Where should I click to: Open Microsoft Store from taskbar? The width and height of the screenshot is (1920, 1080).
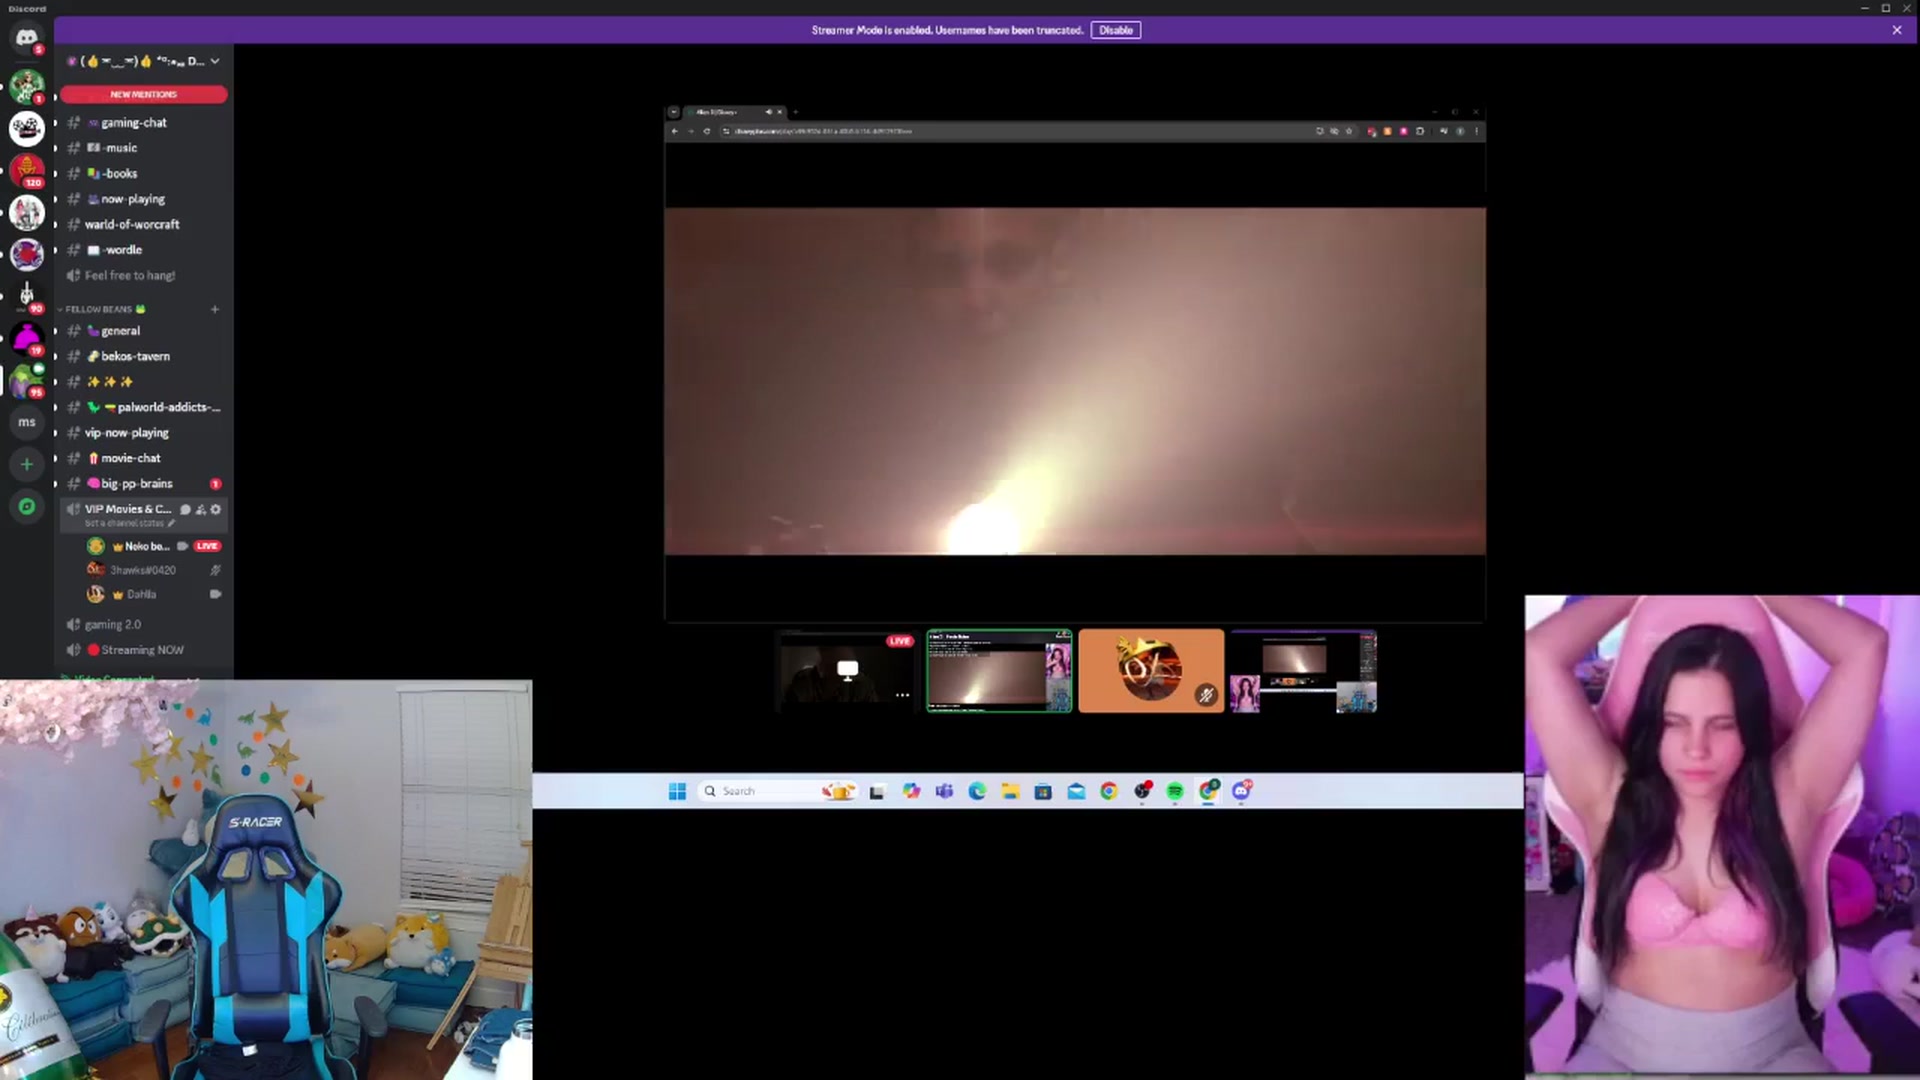[x=1043, y=791]
